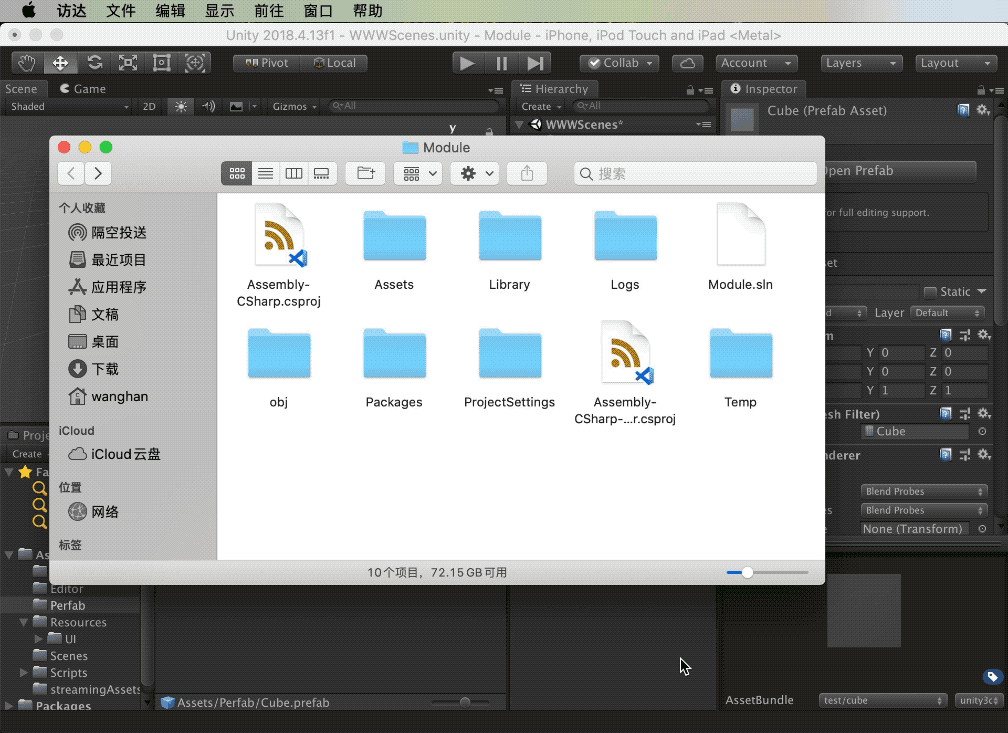Select the Module.sln file
This screenshot has height=733, width=1008.
(741, 248)
